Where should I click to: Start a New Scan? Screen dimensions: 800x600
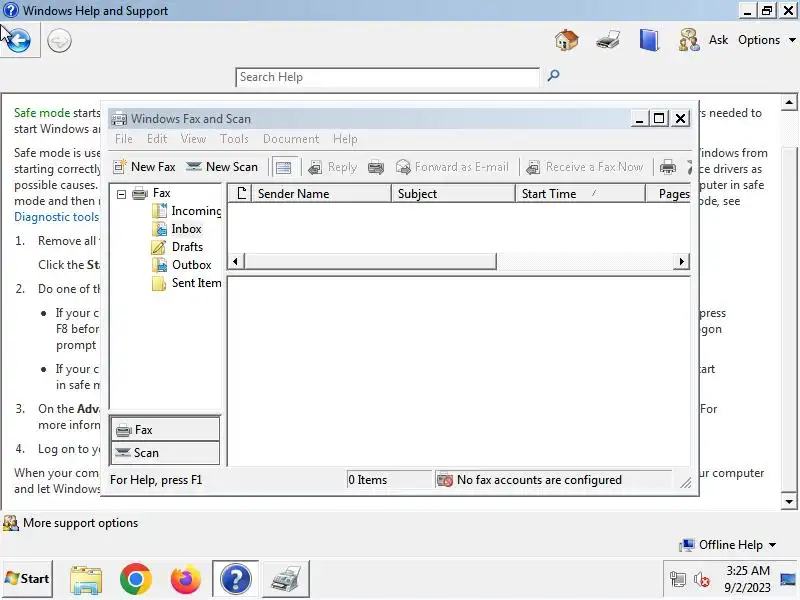tap(222, 167)
